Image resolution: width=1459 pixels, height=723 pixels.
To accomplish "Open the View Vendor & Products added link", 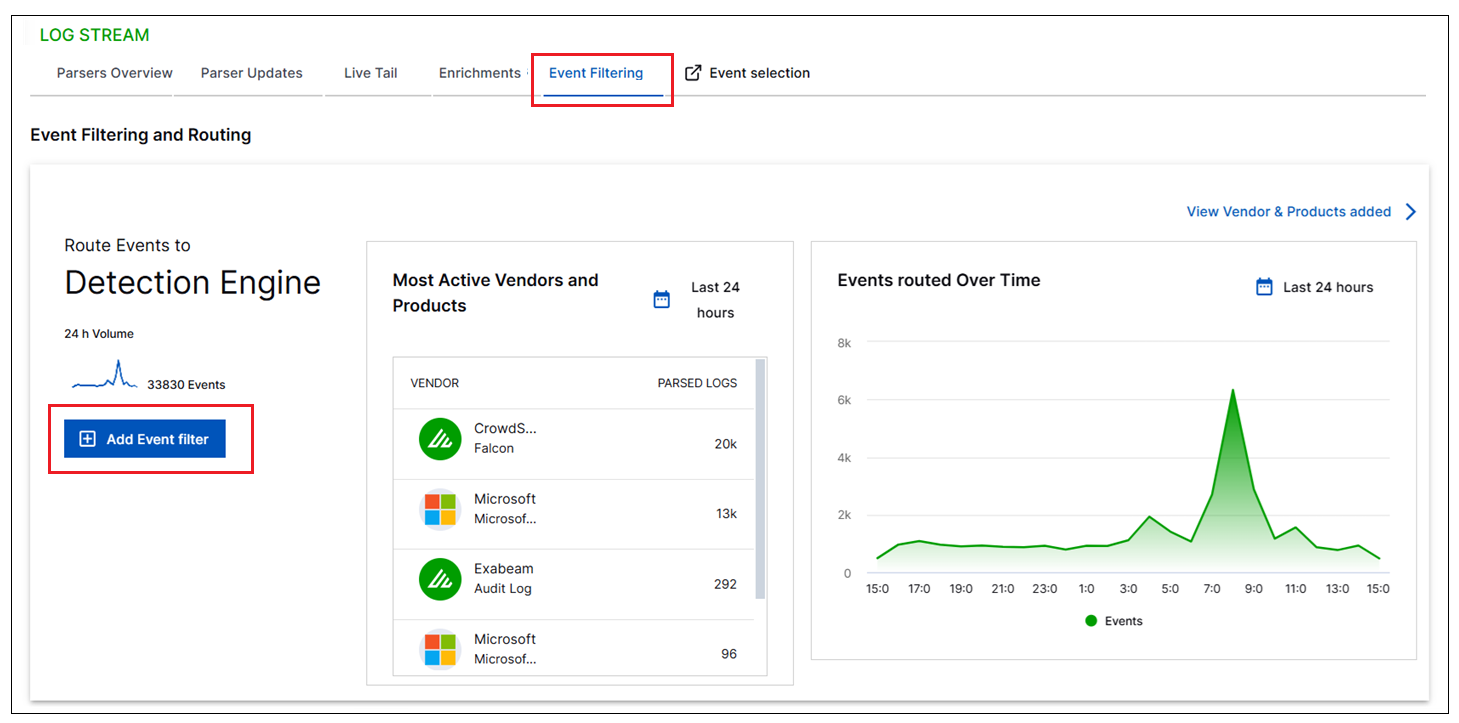I will (x=1288, y=211).
